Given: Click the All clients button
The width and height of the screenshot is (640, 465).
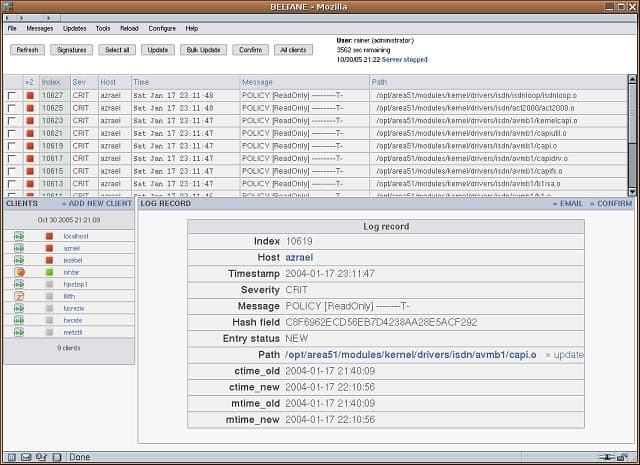Looking at the screenshot, I should (x=293, y=50).
